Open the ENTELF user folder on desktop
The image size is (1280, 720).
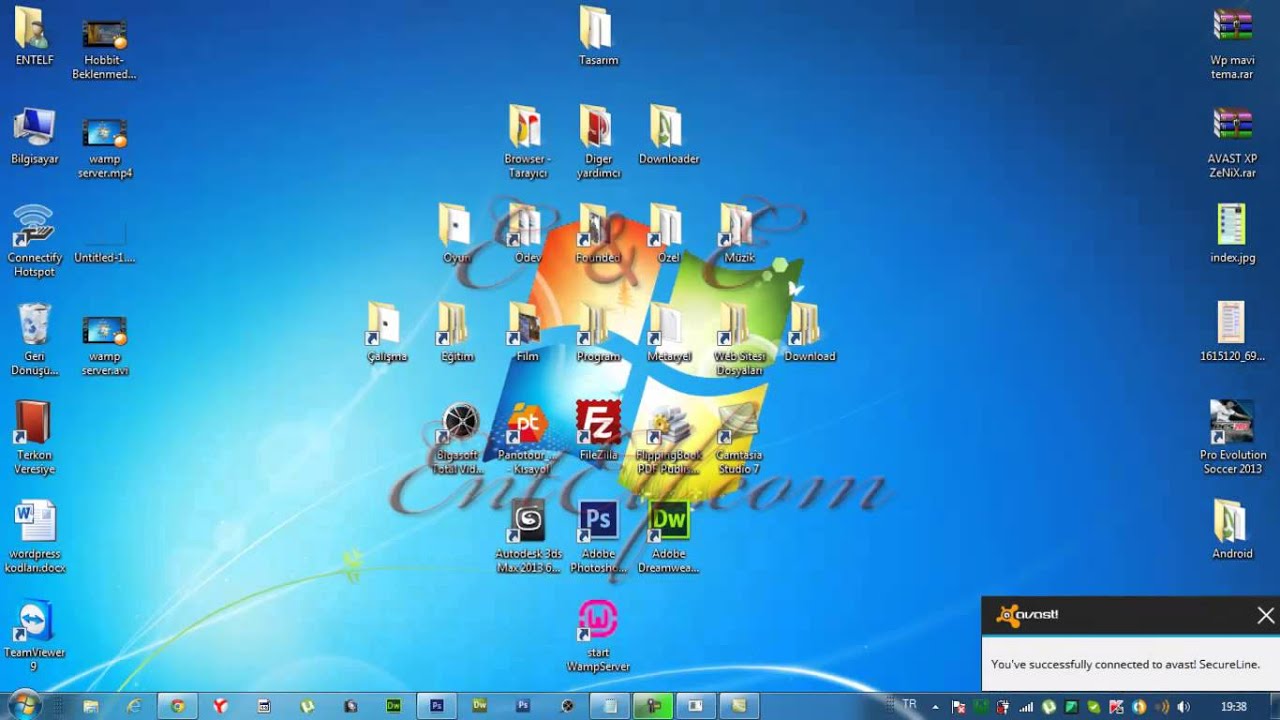point(34,37)
